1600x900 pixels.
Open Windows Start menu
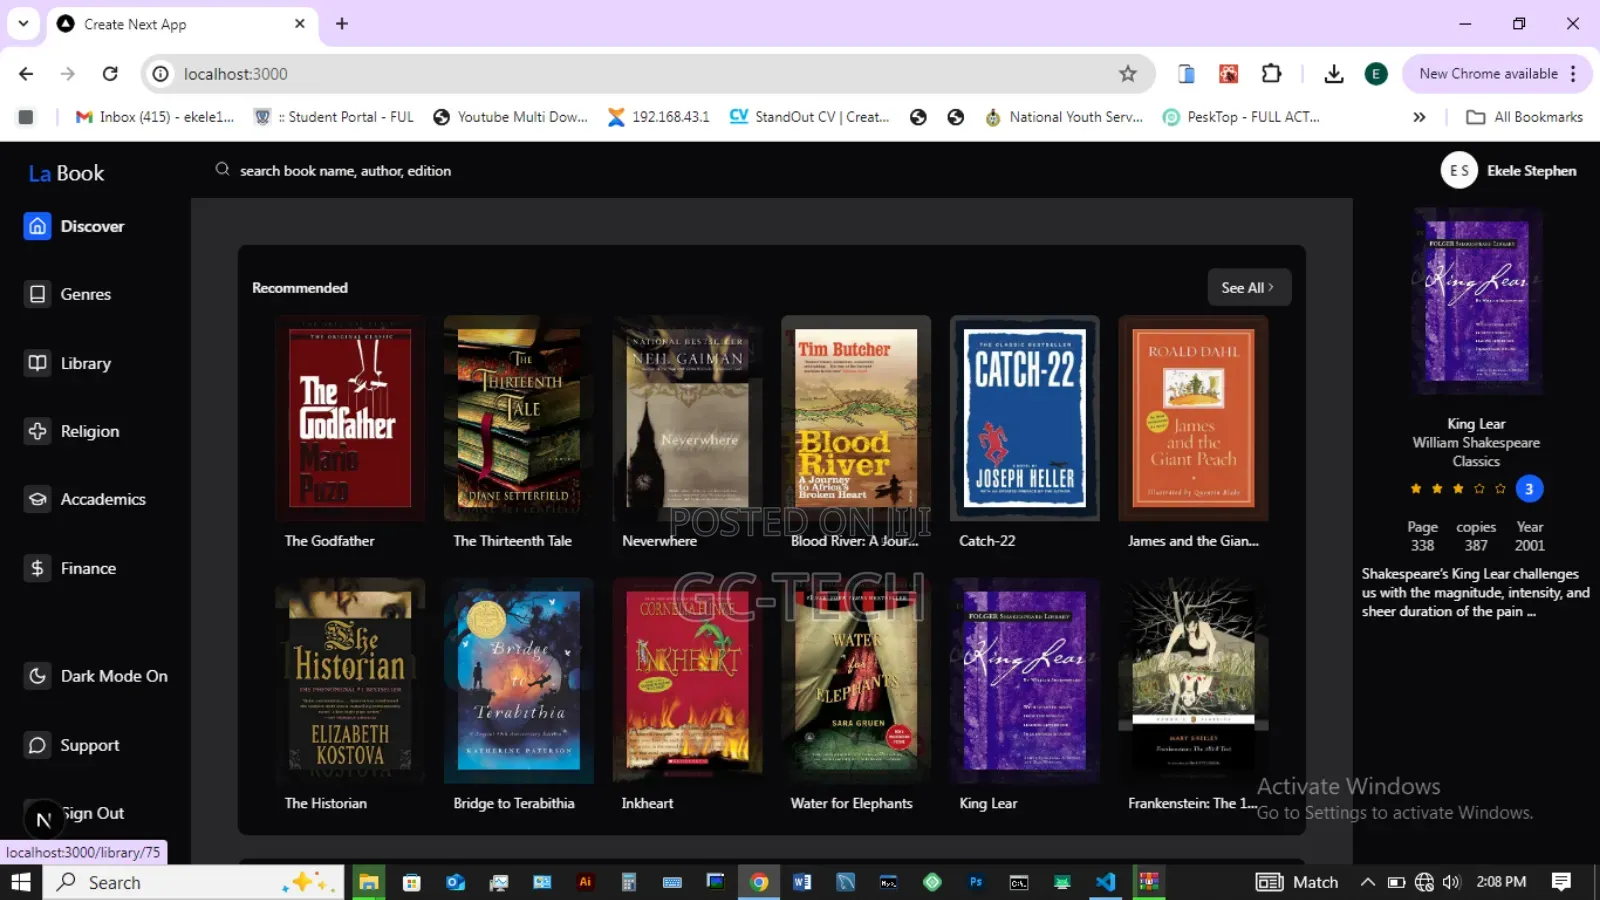point(20,882)
